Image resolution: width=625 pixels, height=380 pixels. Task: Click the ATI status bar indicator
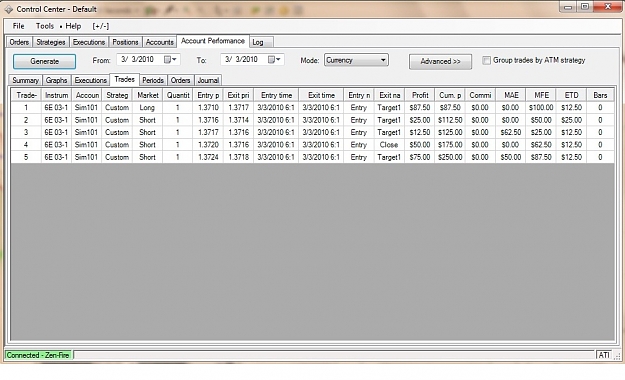[604, 355]
